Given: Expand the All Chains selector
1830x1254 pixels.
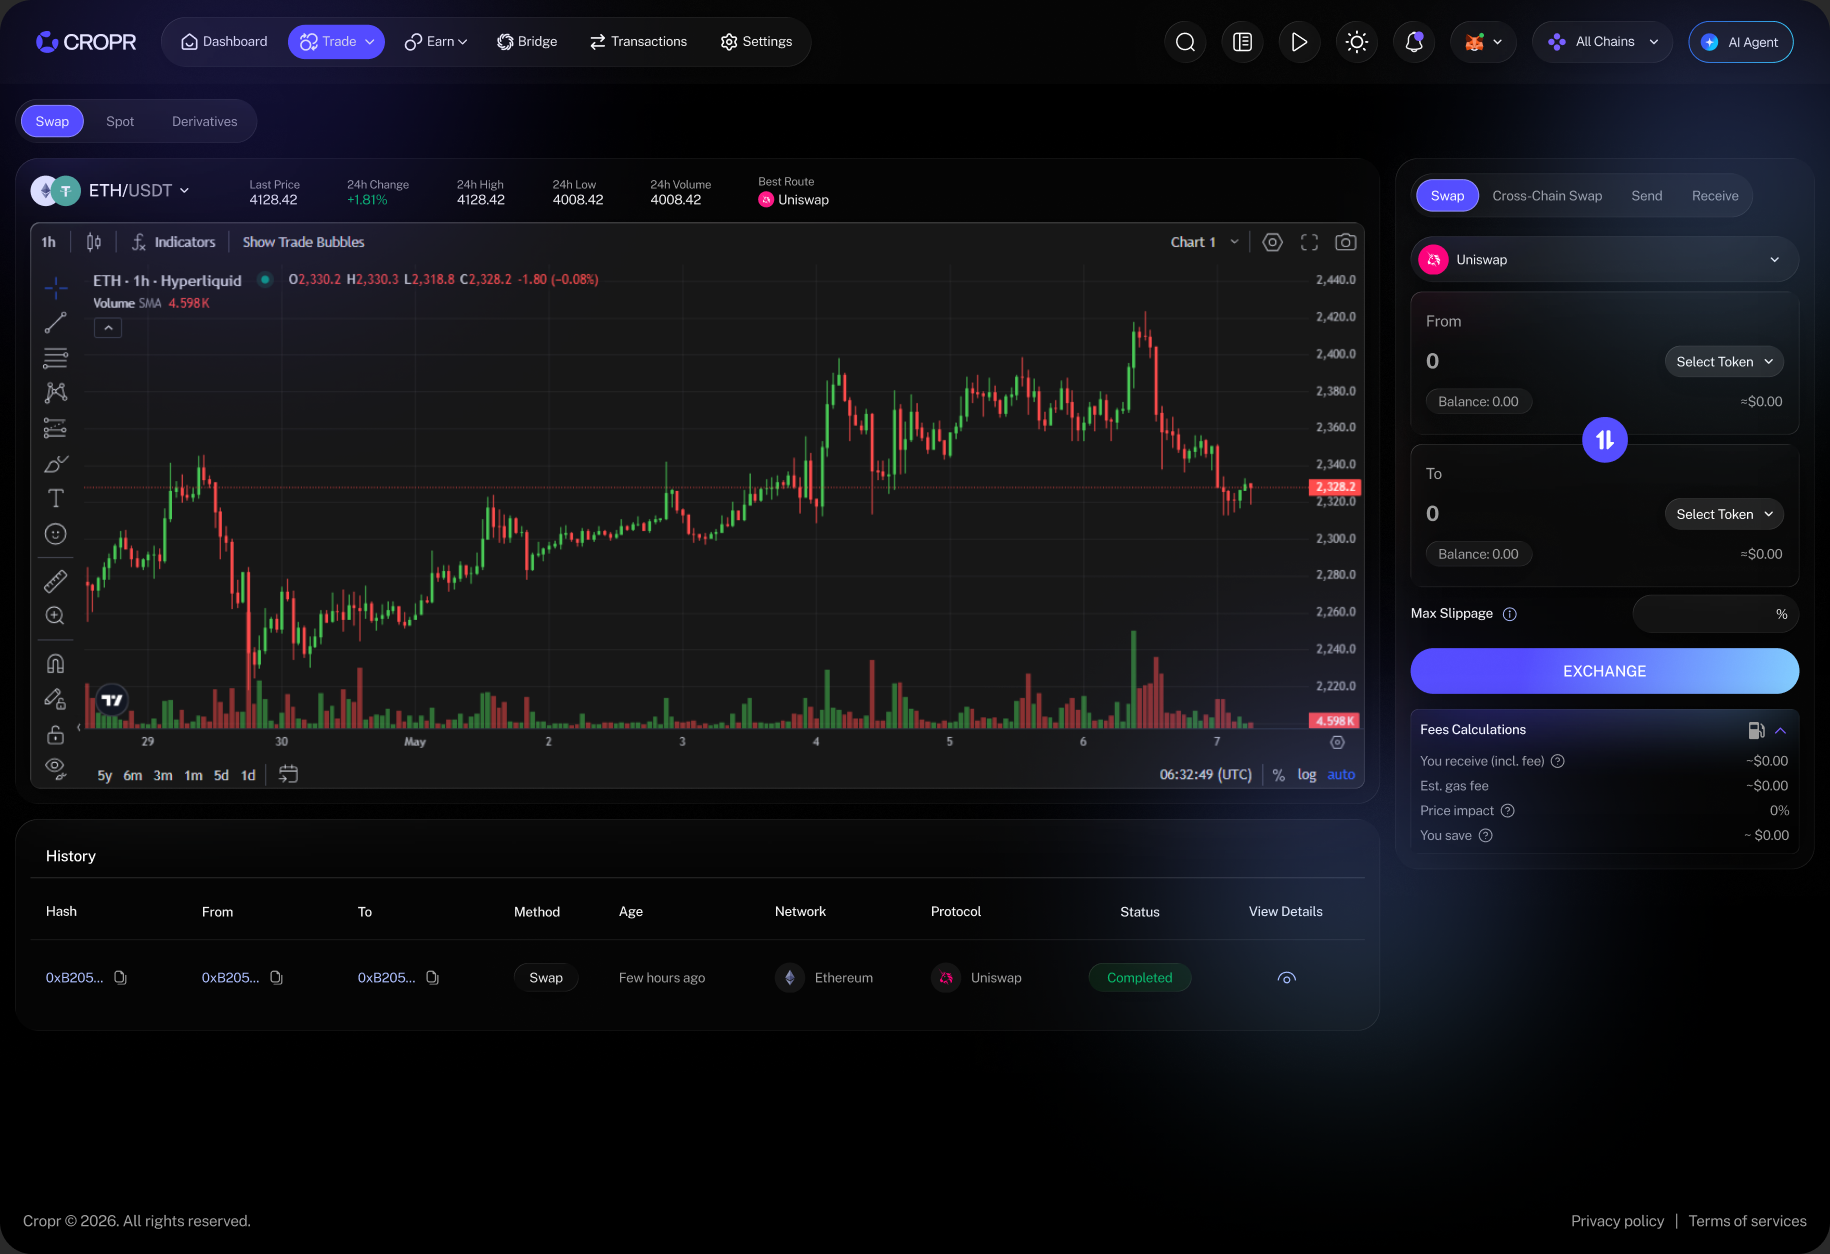Looking at the screenshot, I should (1602, 42).
